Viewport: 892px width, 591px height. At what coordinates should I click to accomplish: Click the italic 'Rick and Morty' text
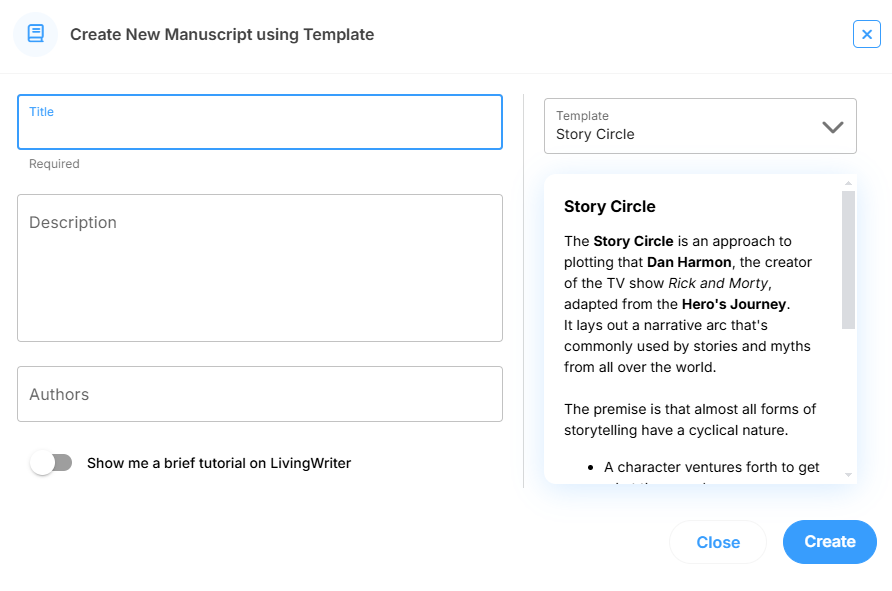[718, 283]
